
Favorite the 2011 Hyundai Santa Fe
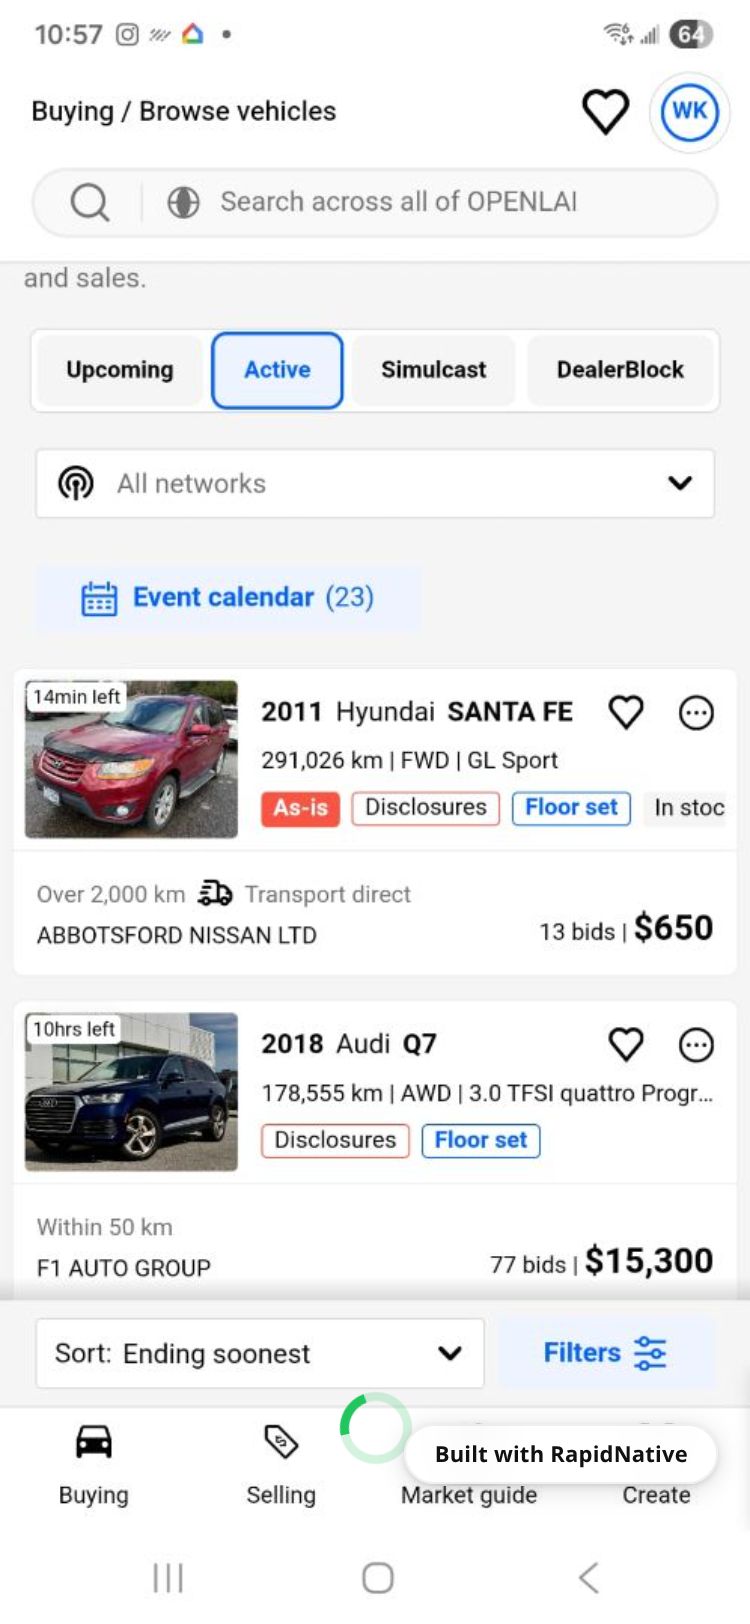point(626,712)
